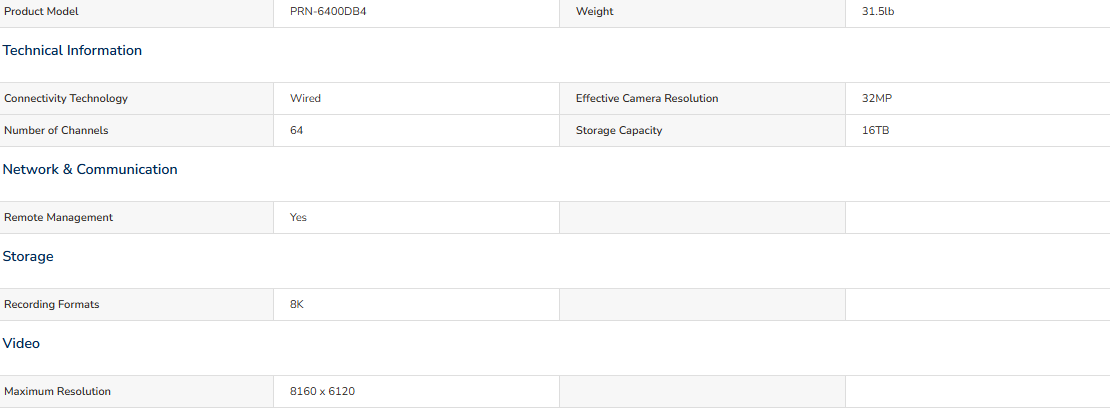Screen dimensions: 1110x413
Task: Select the 64 channels value
Action: coord(297,130)
